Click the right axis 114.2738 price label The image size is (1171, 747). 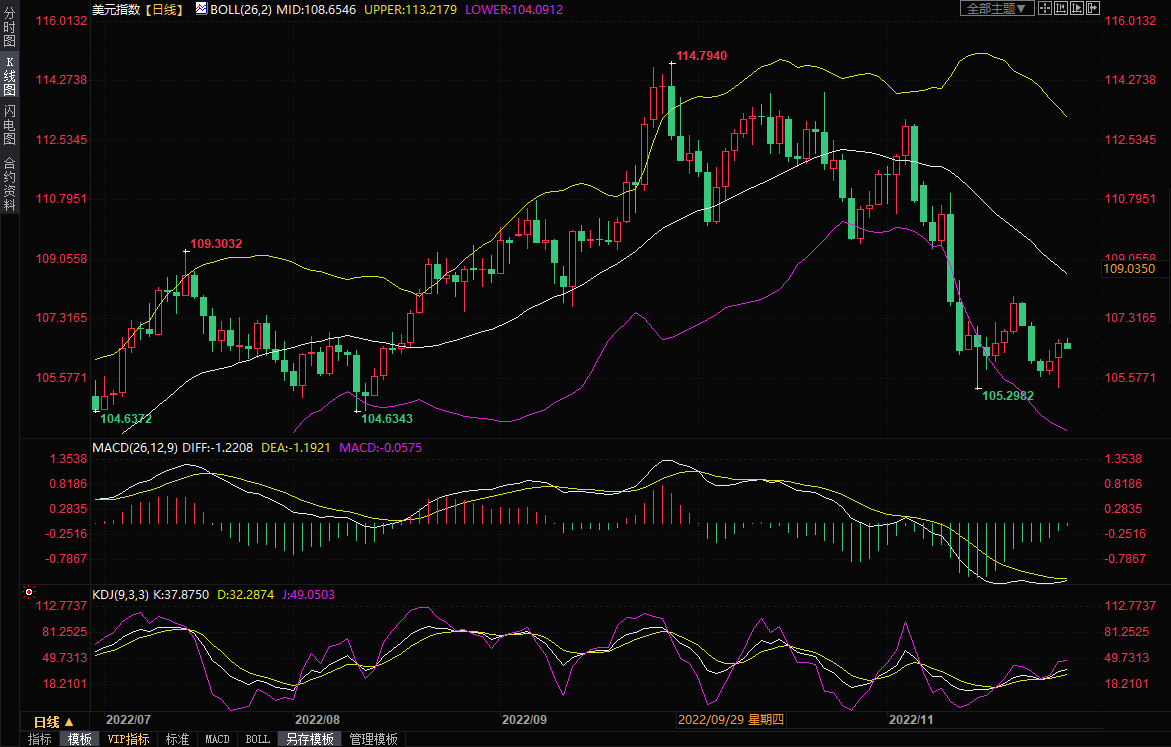[x=1130, y=79]
